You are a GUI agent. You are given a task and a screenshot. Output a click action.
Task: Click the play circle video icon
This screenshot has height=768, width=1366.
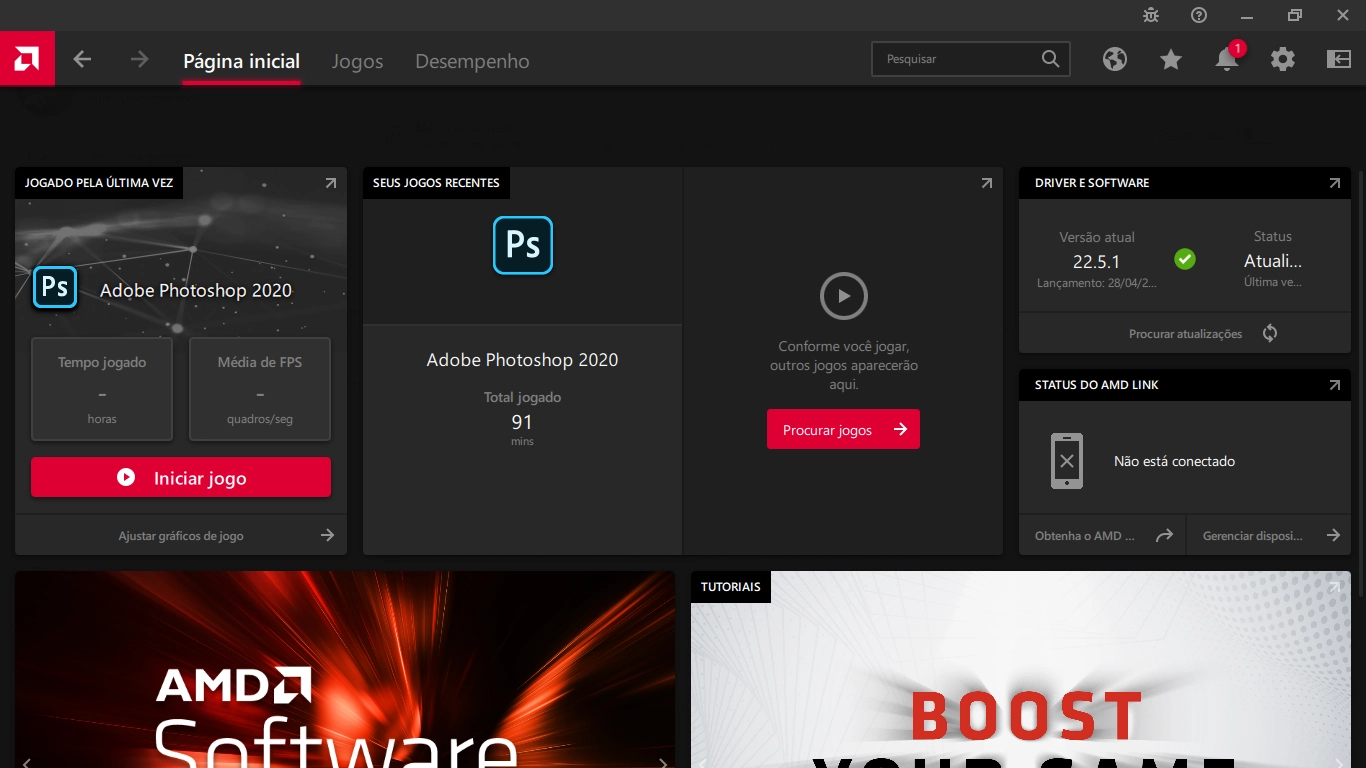tap(844, 296)
